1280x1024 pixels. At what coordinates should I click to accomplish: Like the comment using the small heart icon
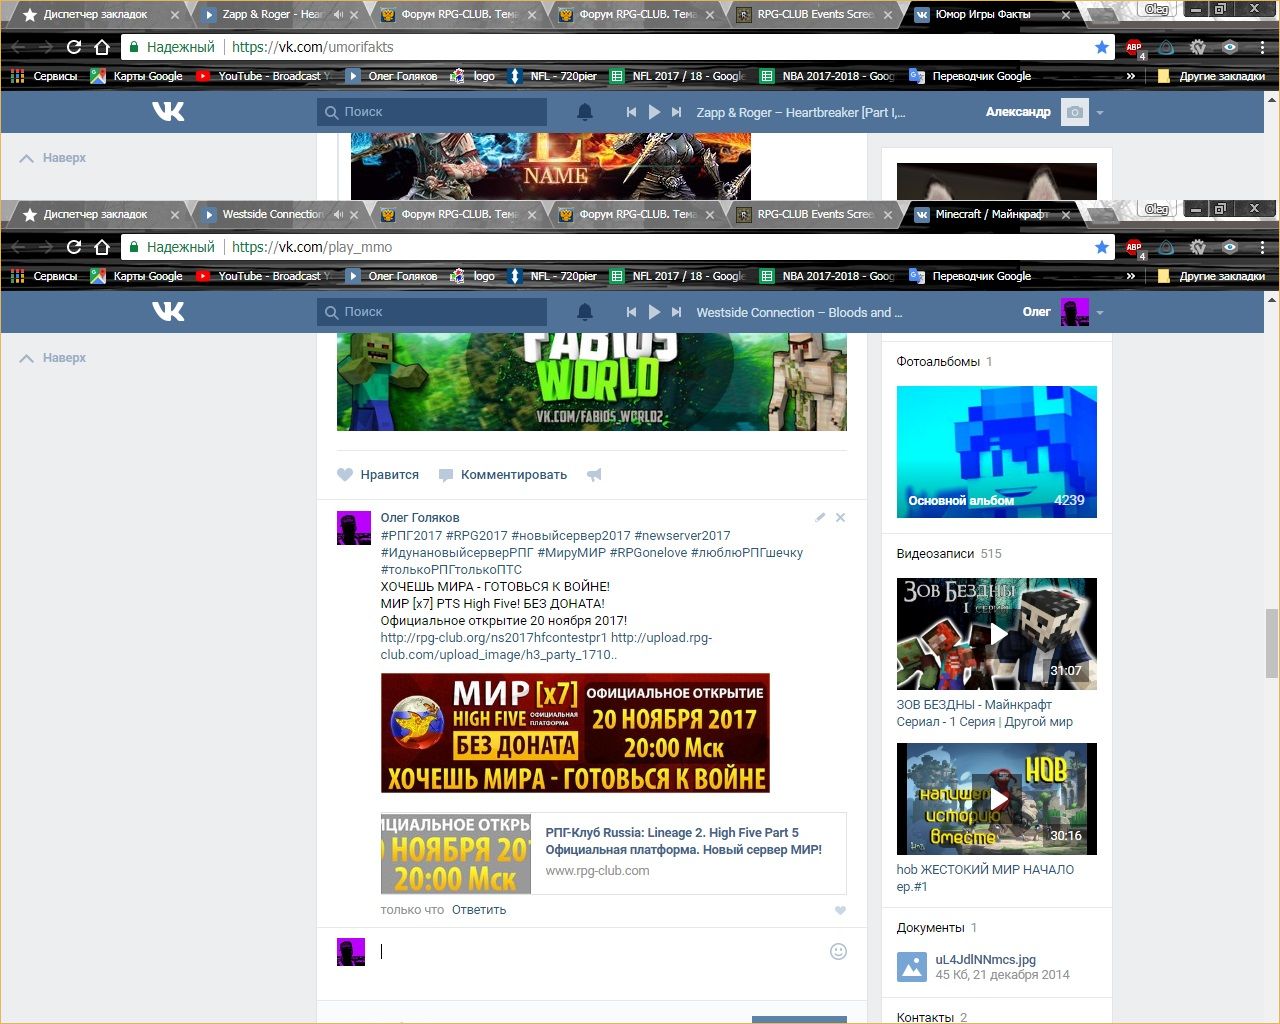pyautogui.click(x=840, y=910)
